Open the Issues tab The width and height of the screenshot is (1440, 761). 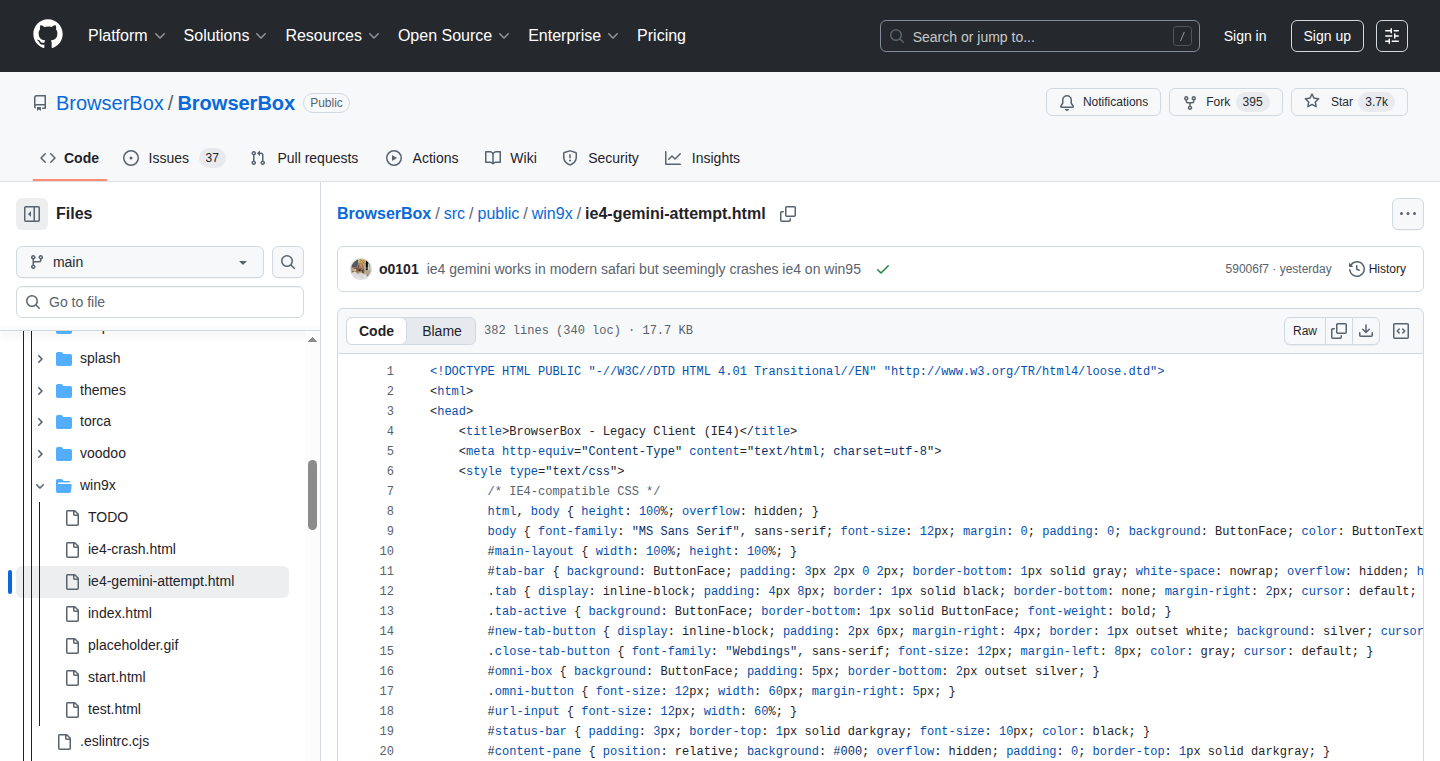(174, 158)
